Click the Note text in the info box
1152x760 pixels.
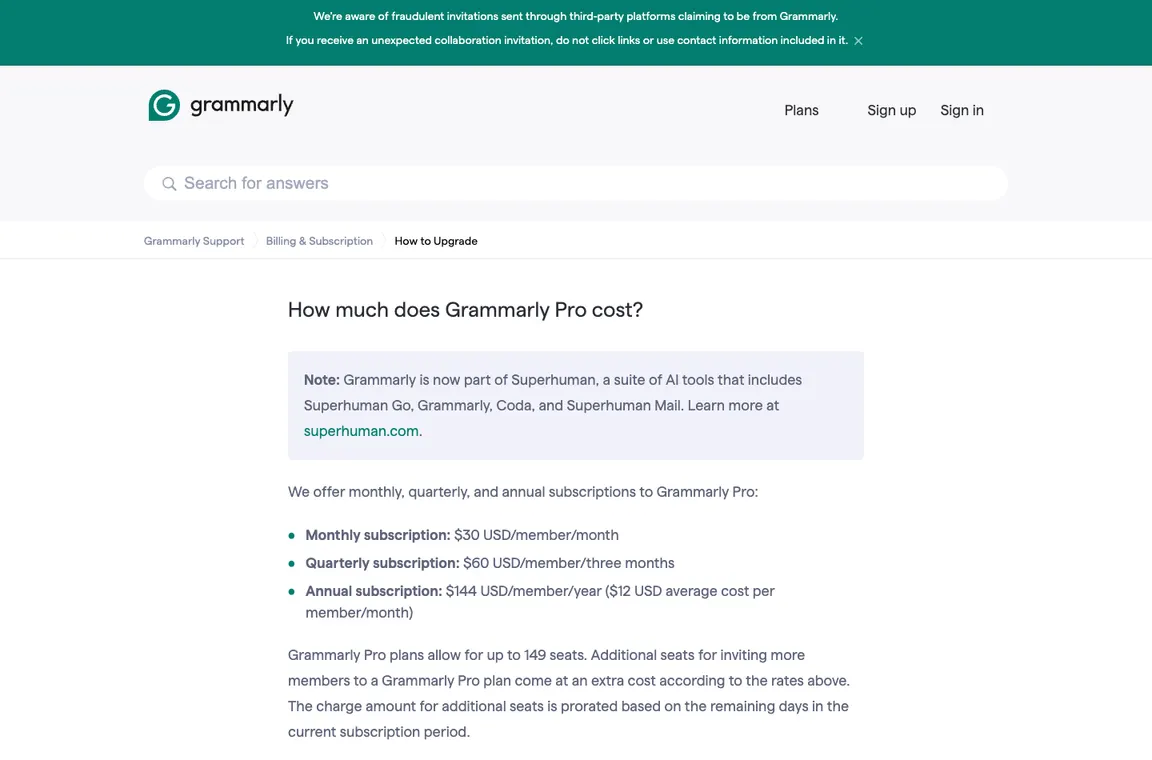coord(552,406)
